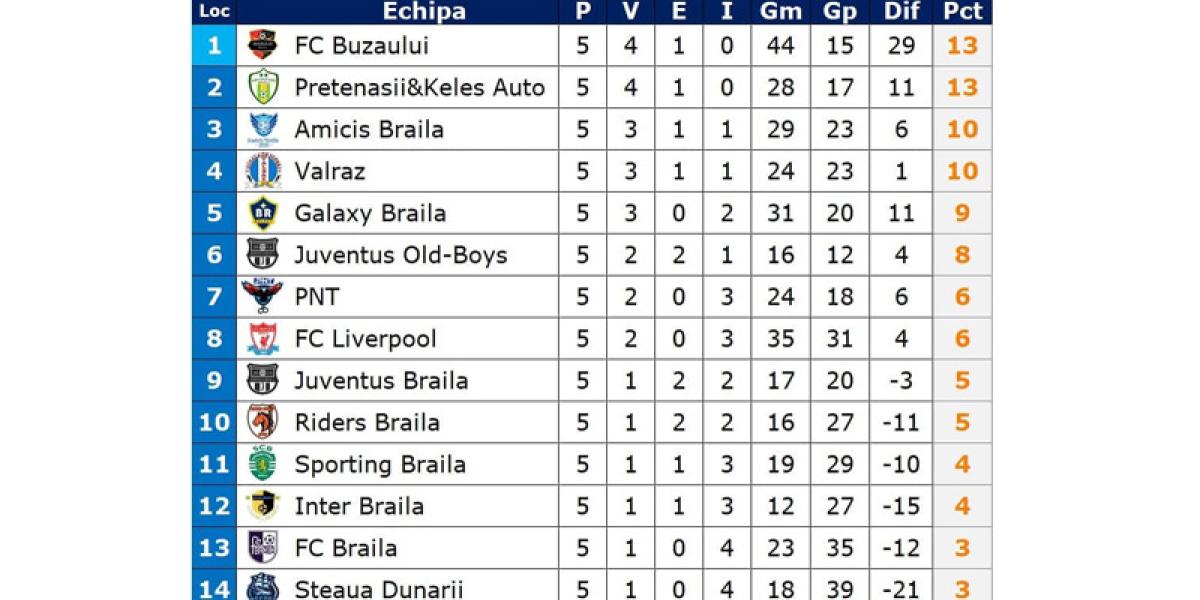Click the Inter Braila team logo
The width and height of the screenshot is (1200, 600).
point(262,506)
